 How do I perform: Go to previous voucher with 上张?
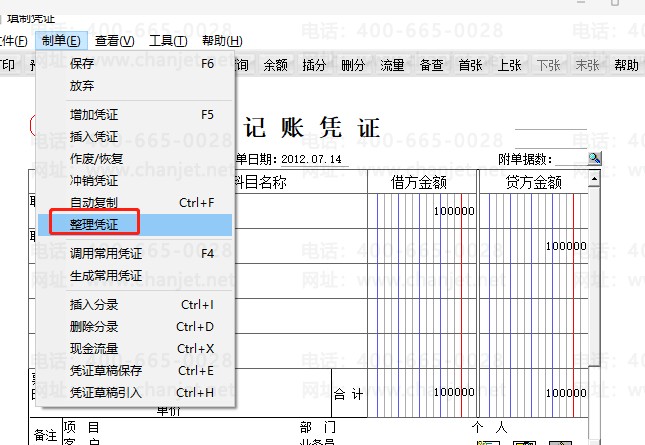510,65
